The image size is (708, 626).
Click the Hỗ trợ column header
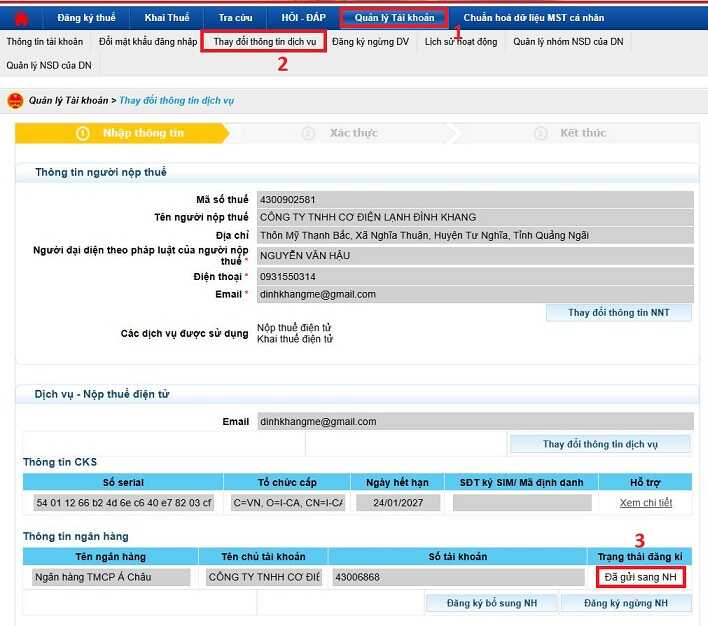pyautogui.click(x=645, y=482)
